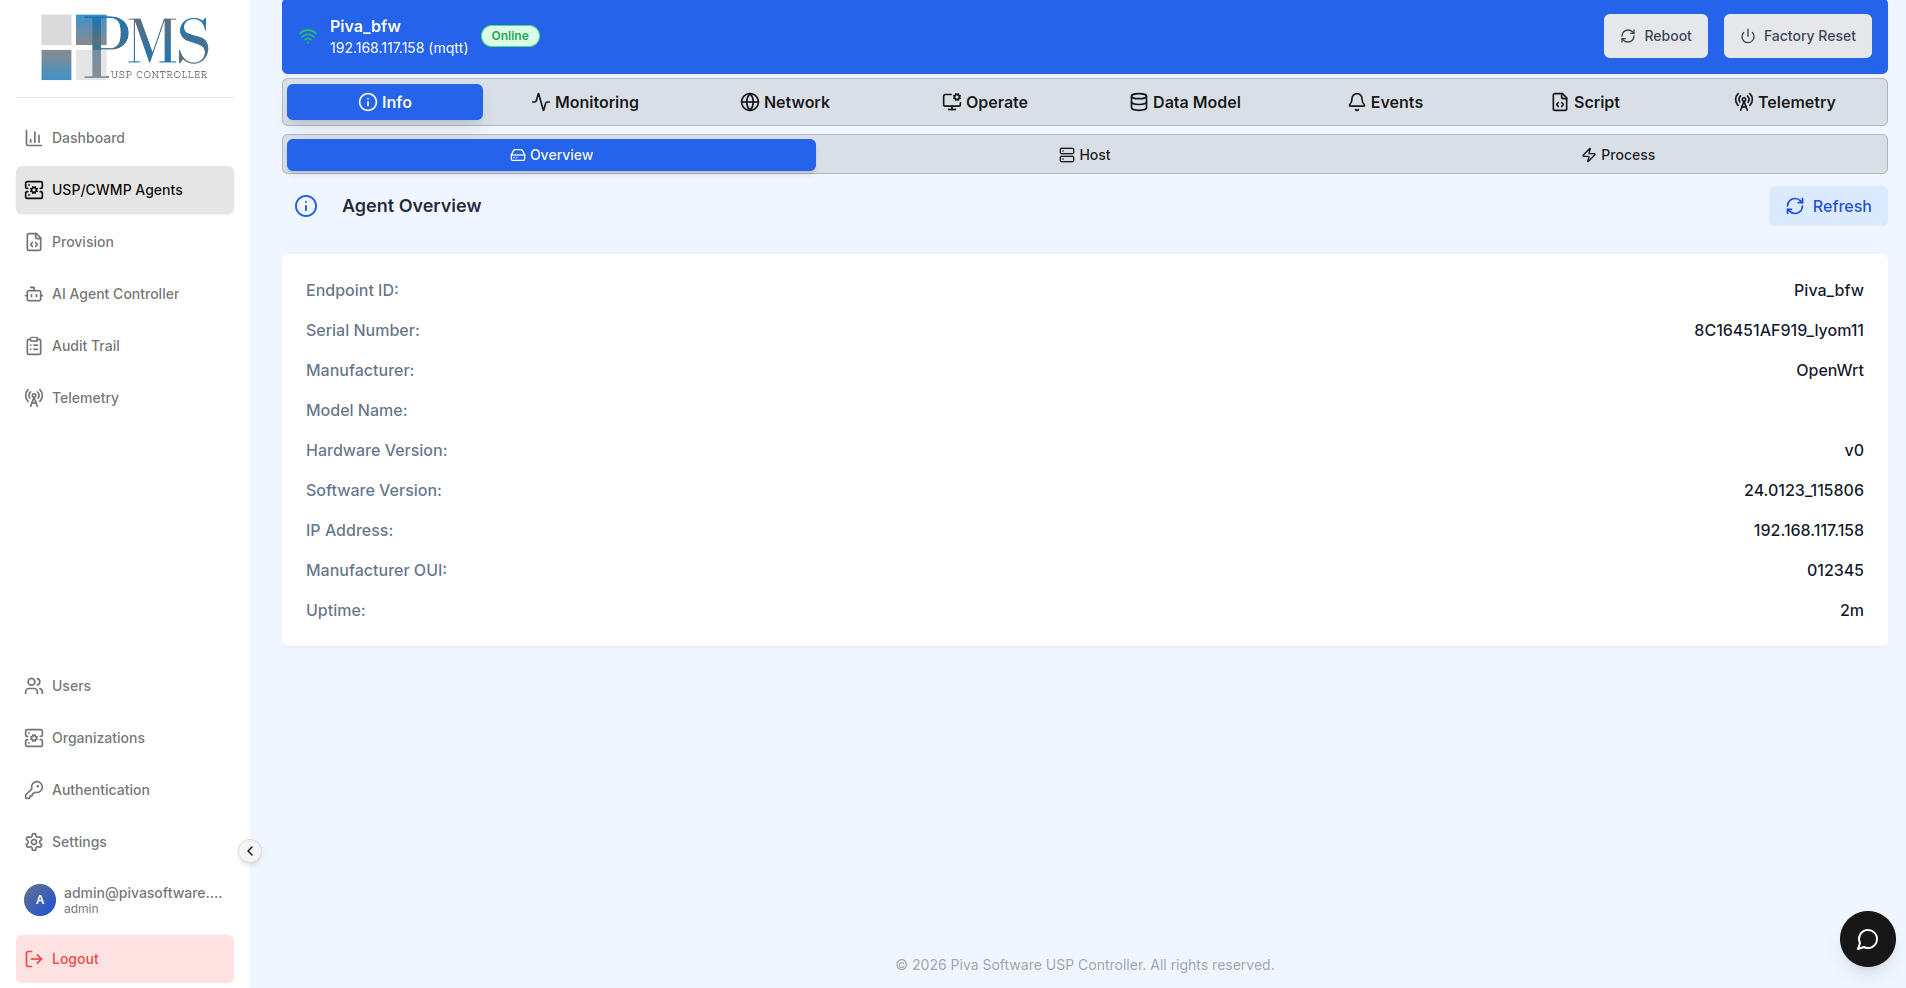This screenshot has width=1906, height=988.
Task: Click the AI Agent Controller robot icon
Action: coord(34,294)
